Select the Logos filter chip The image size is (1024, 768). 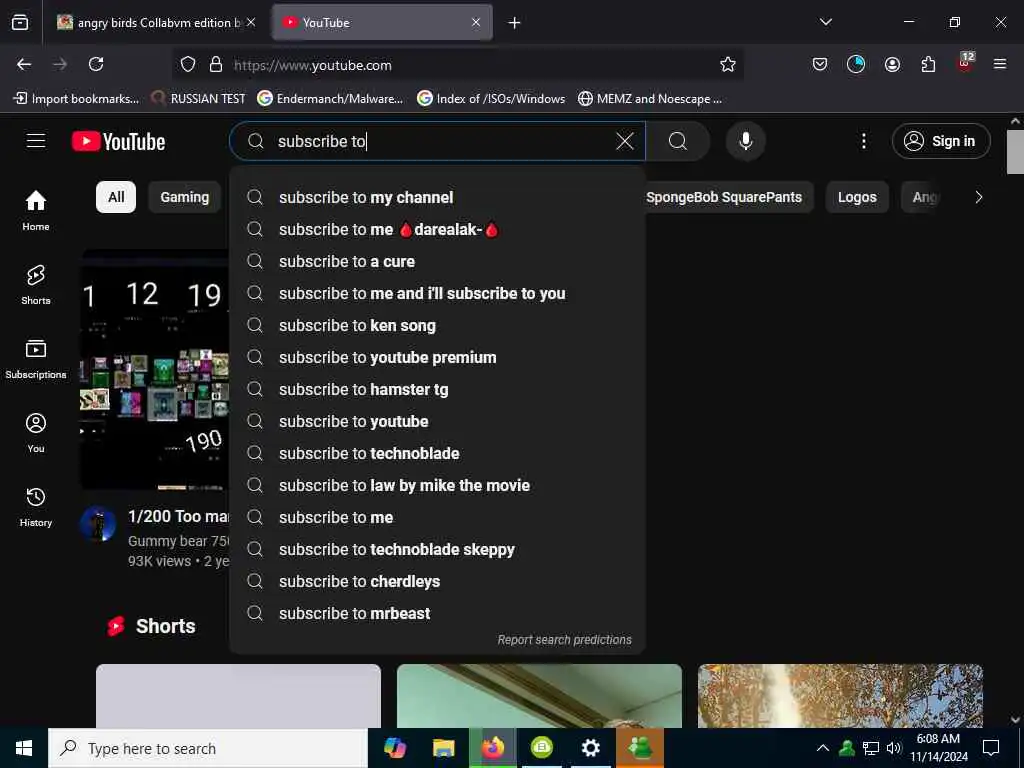(857, 197)
